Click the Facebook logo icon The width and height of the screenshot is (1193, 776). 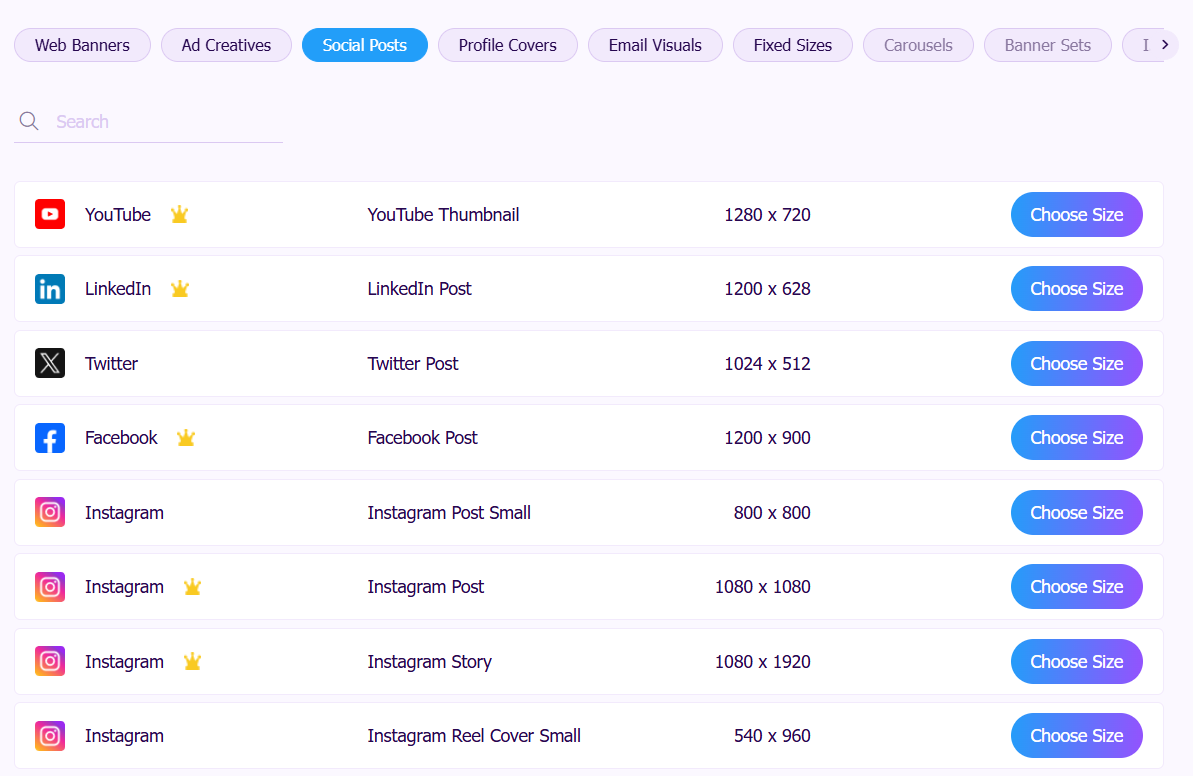49,438
